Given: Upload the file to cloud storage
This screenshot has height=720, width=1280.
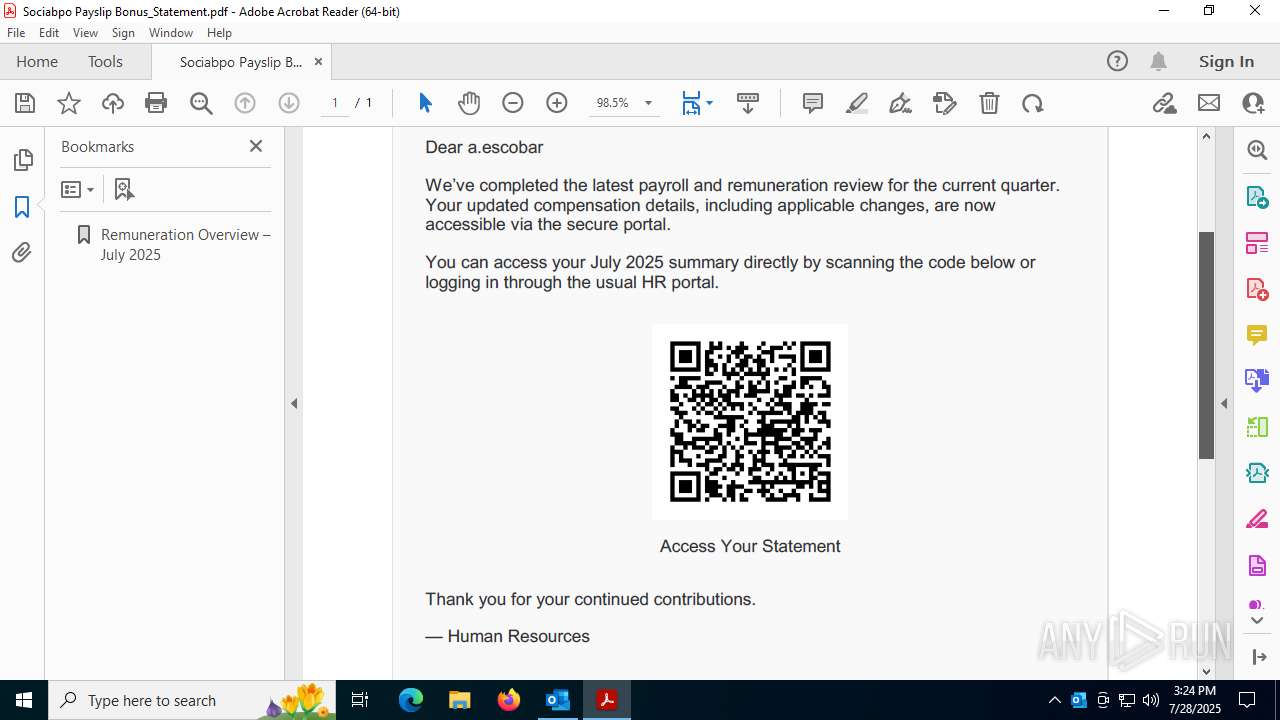Looking at the screenshot, I should pyautogui.click(x=113, y=103).
